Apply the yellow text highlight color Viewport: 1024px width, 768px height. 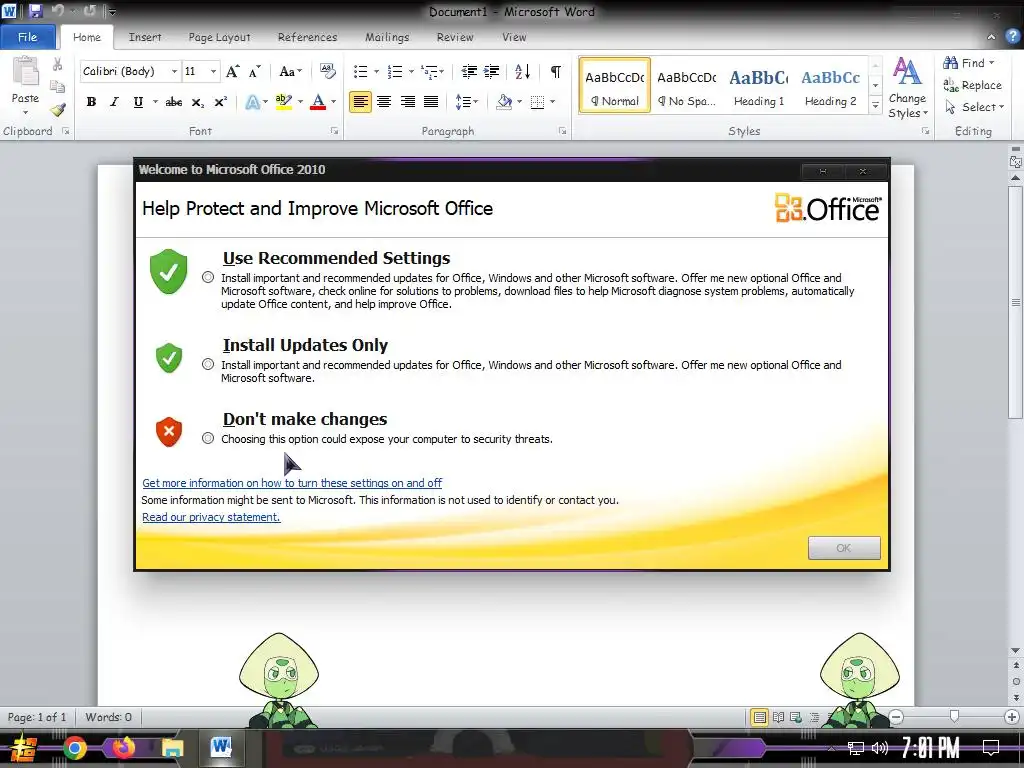tap(283, 102)
